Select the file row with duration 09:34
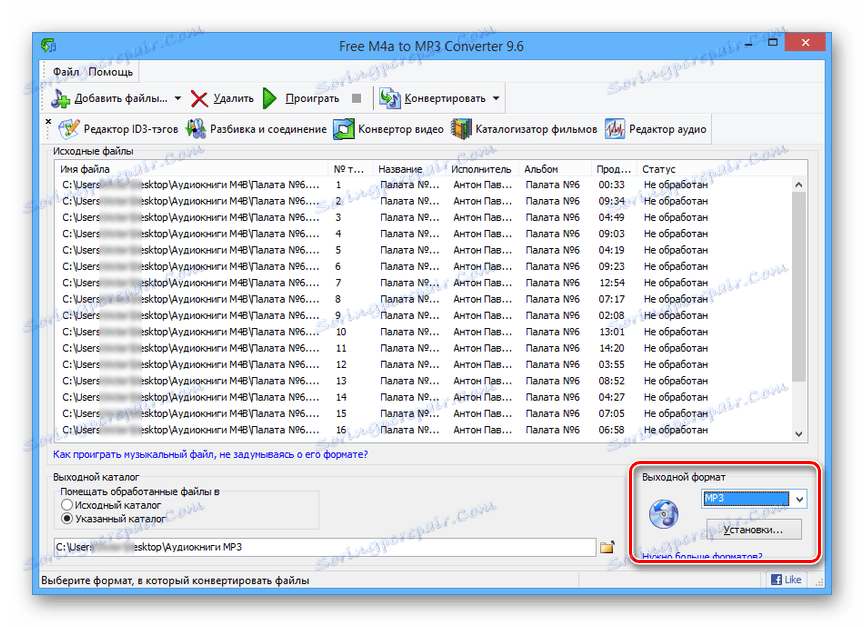The height and width of the screenshot is (627, 864). [x=424, y=201]
